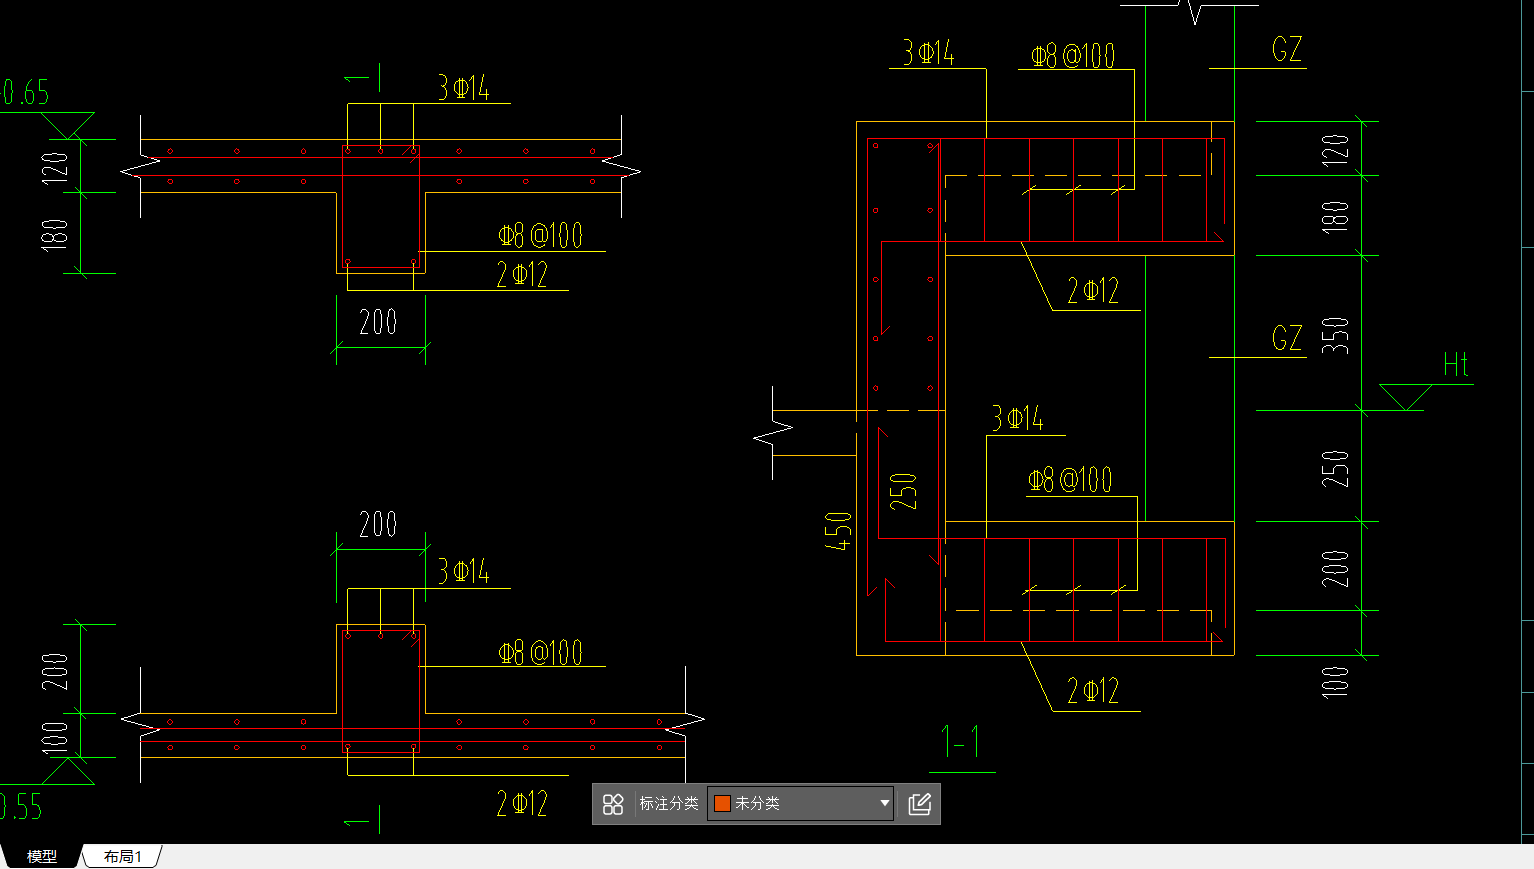
Task: Select the GZ label beside the break line
Action: (1287, 49)
